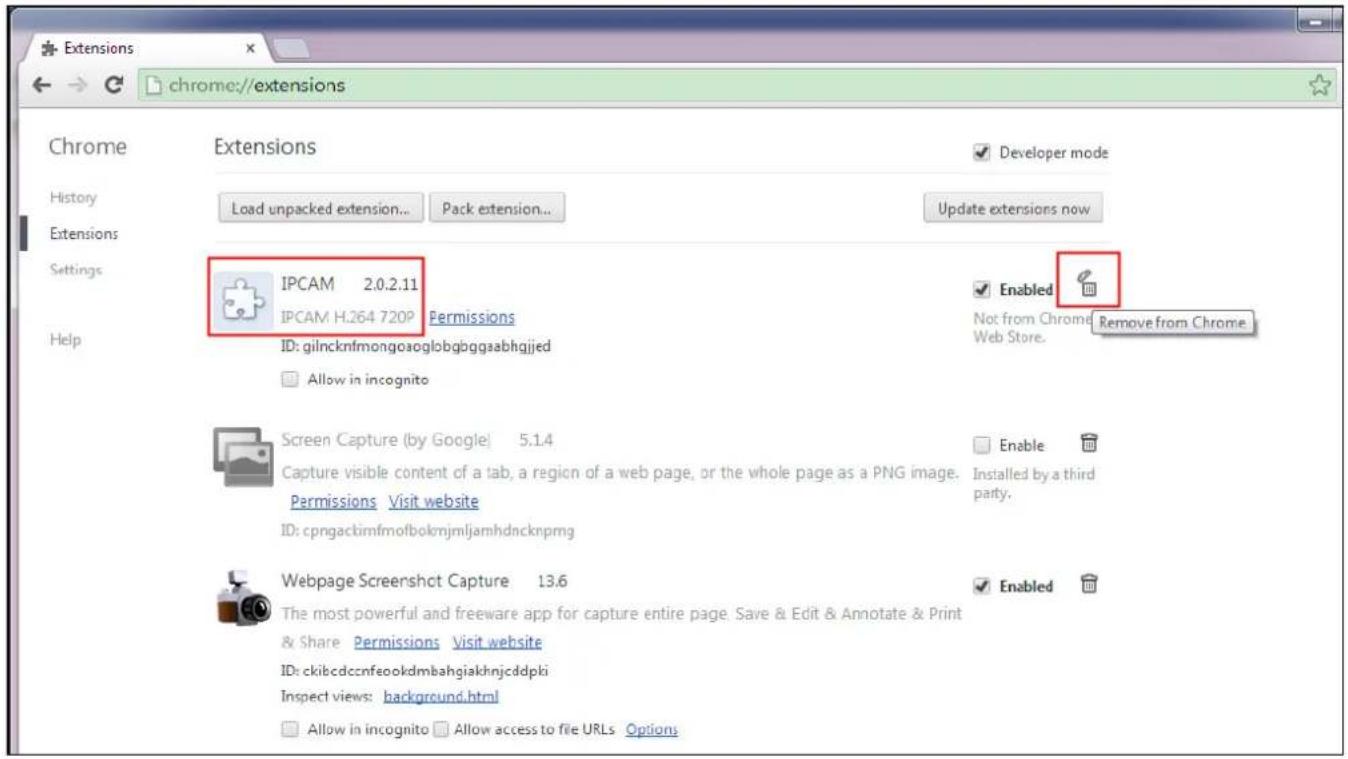
Task: Click the Screen Capture (by Google) title
Action: pyautogui.click(x=386, y=440)
